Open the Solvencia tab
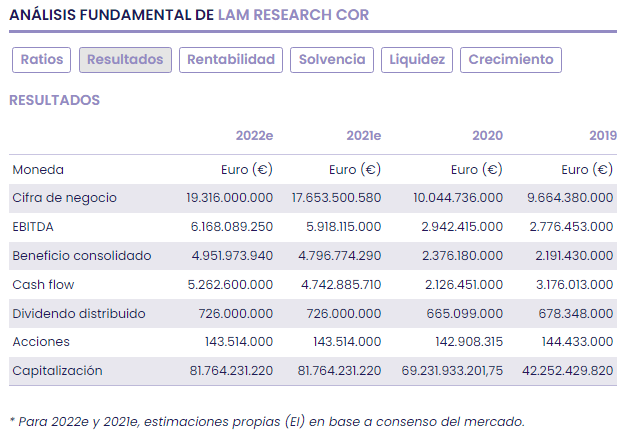Image resolution: width=631 pixels, height=438 pixels. [x=332, y=60]
